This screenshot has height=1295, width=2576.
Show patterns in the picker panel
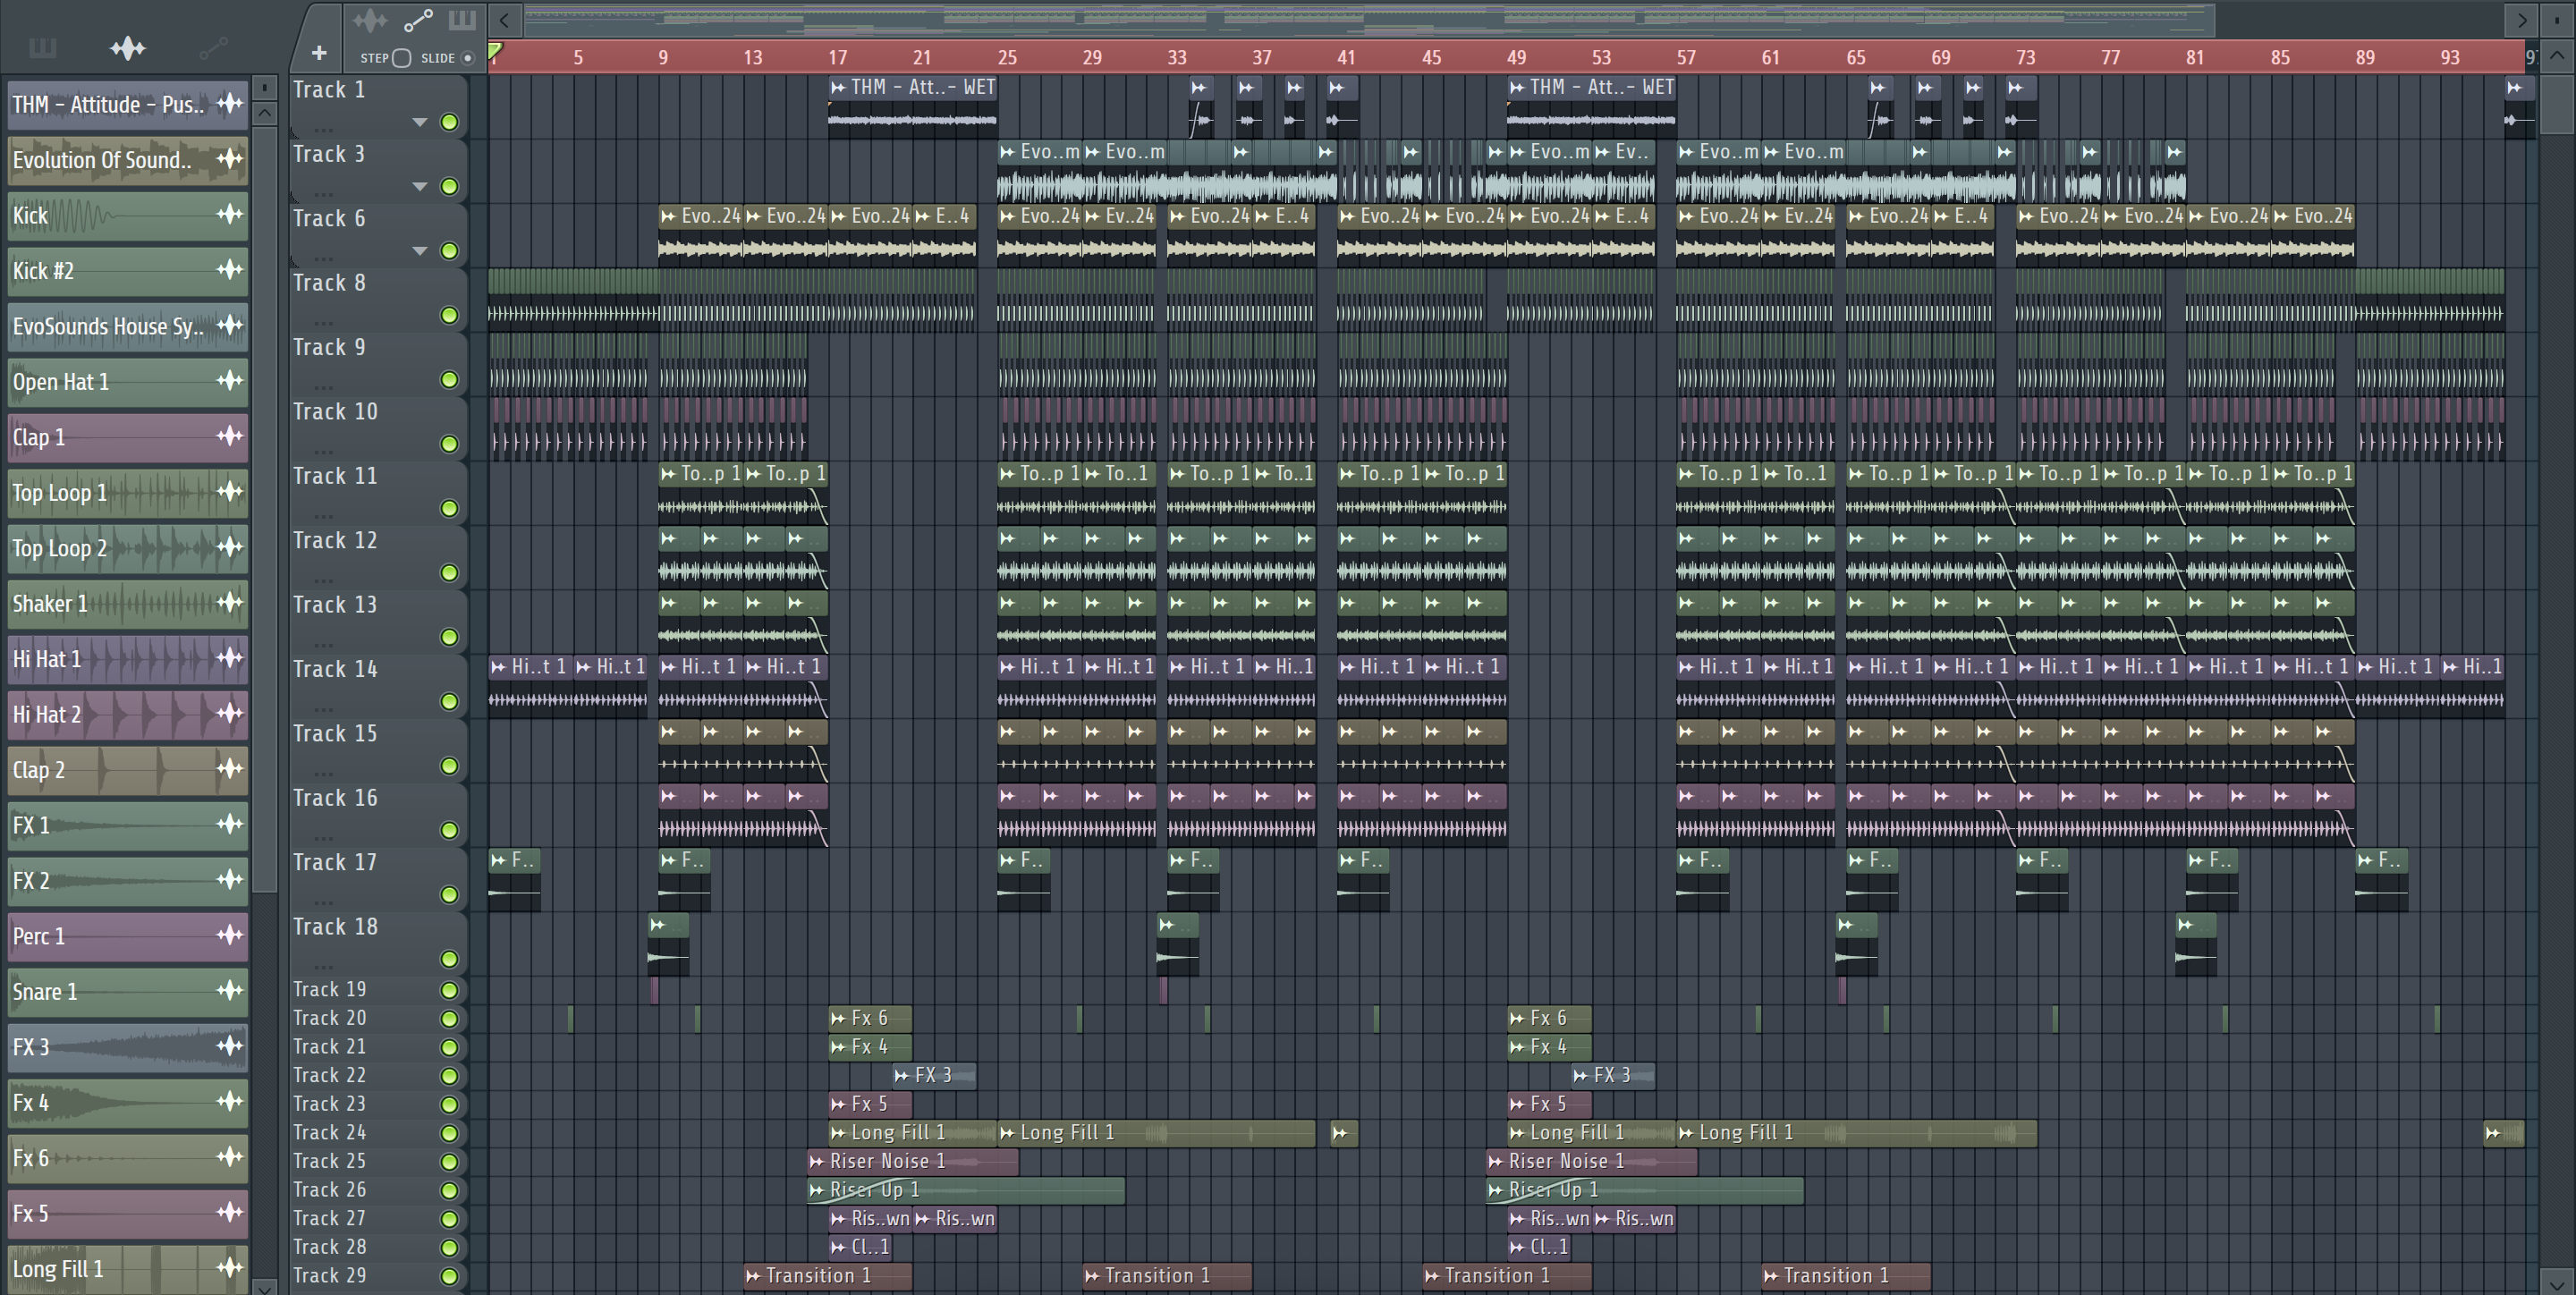(x=42, y=47)
